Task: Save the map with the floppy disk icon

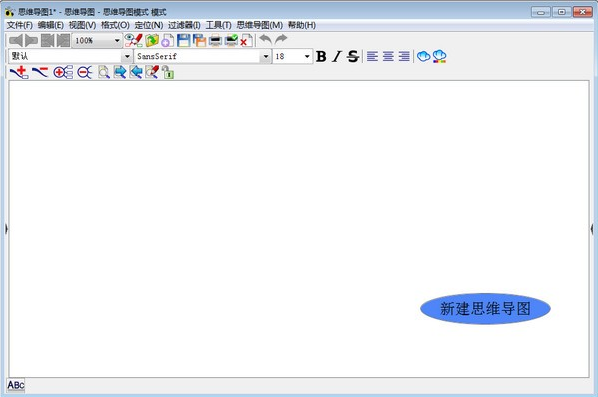Action: pos(183,40)
